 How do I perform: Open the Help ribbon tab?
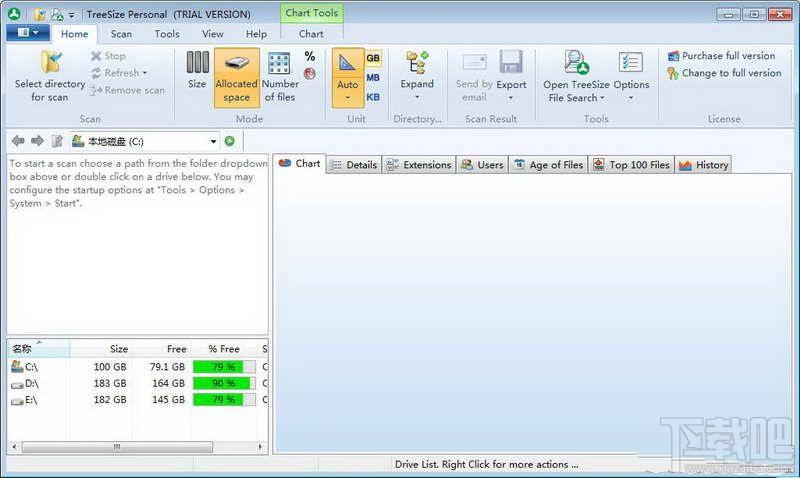pyautogui.click(x=256, y=34)
